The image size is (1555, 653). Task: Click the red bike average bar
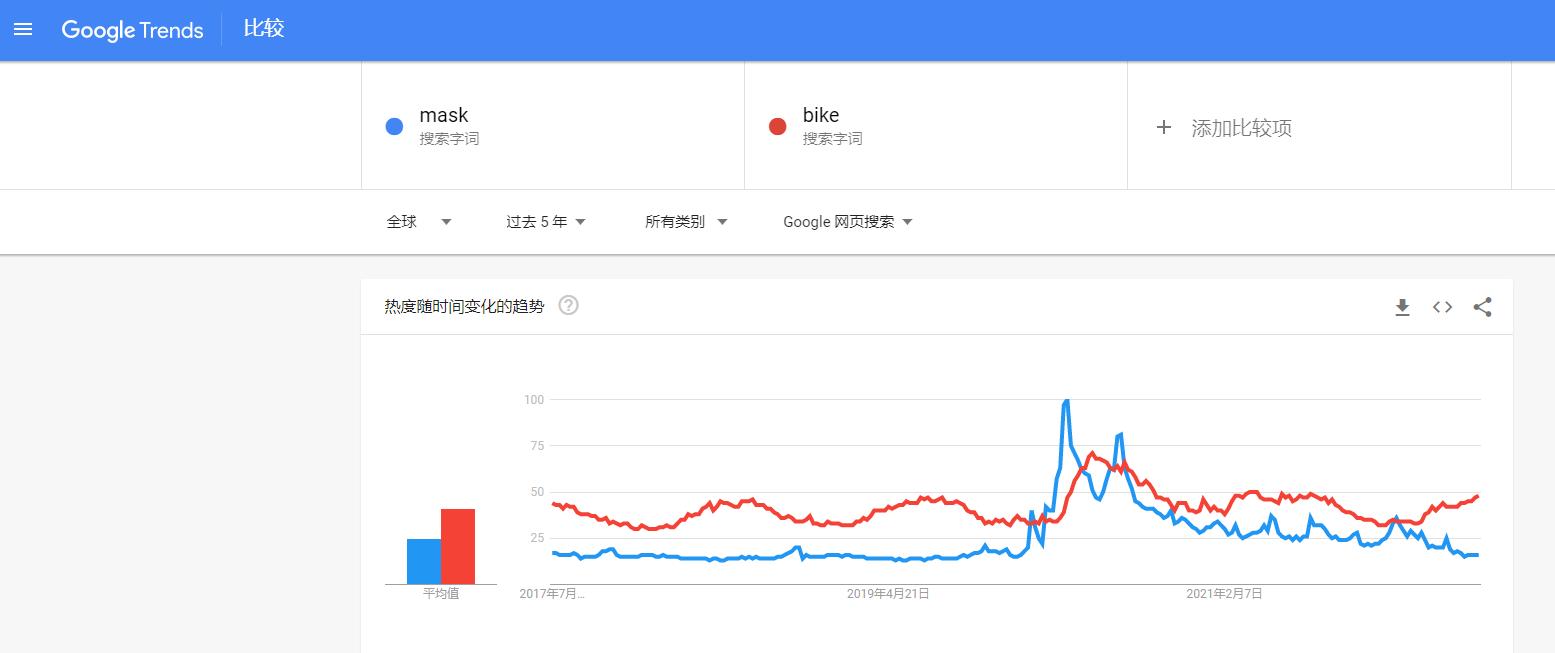(x=458, y=546)
